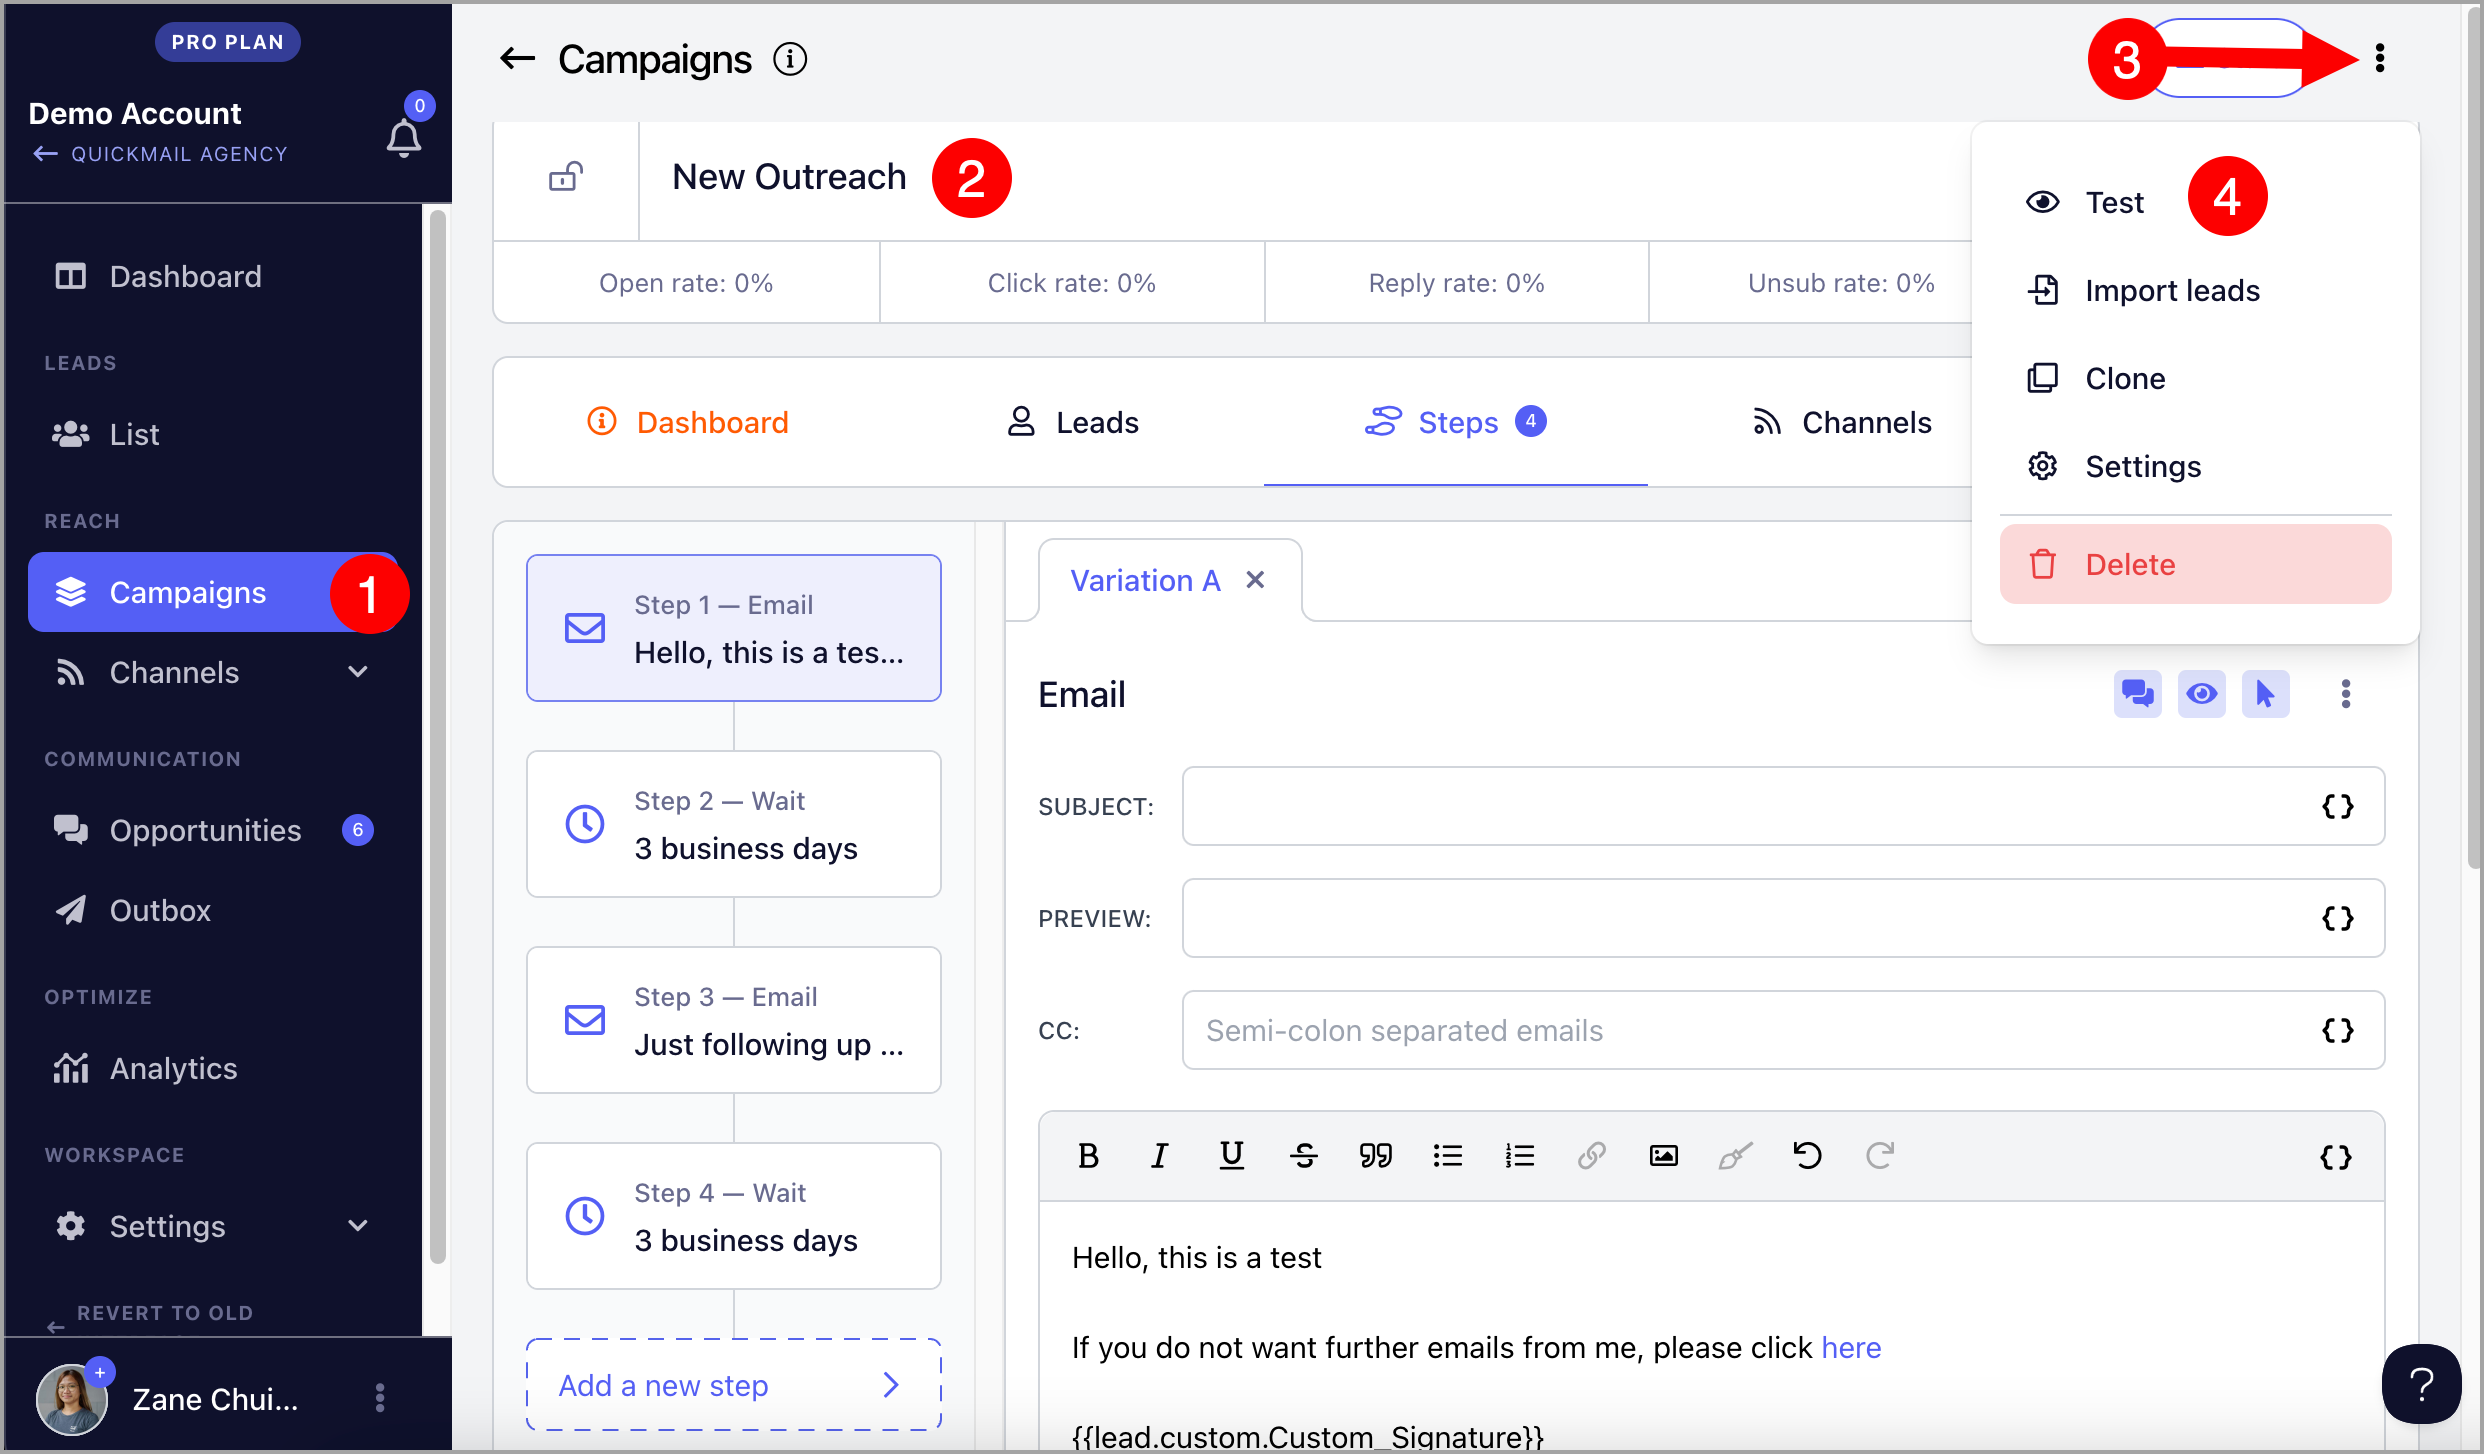2484x1454 pixels.
Task: Open Dashboard in the sidebar
Action: click(214, 276)
